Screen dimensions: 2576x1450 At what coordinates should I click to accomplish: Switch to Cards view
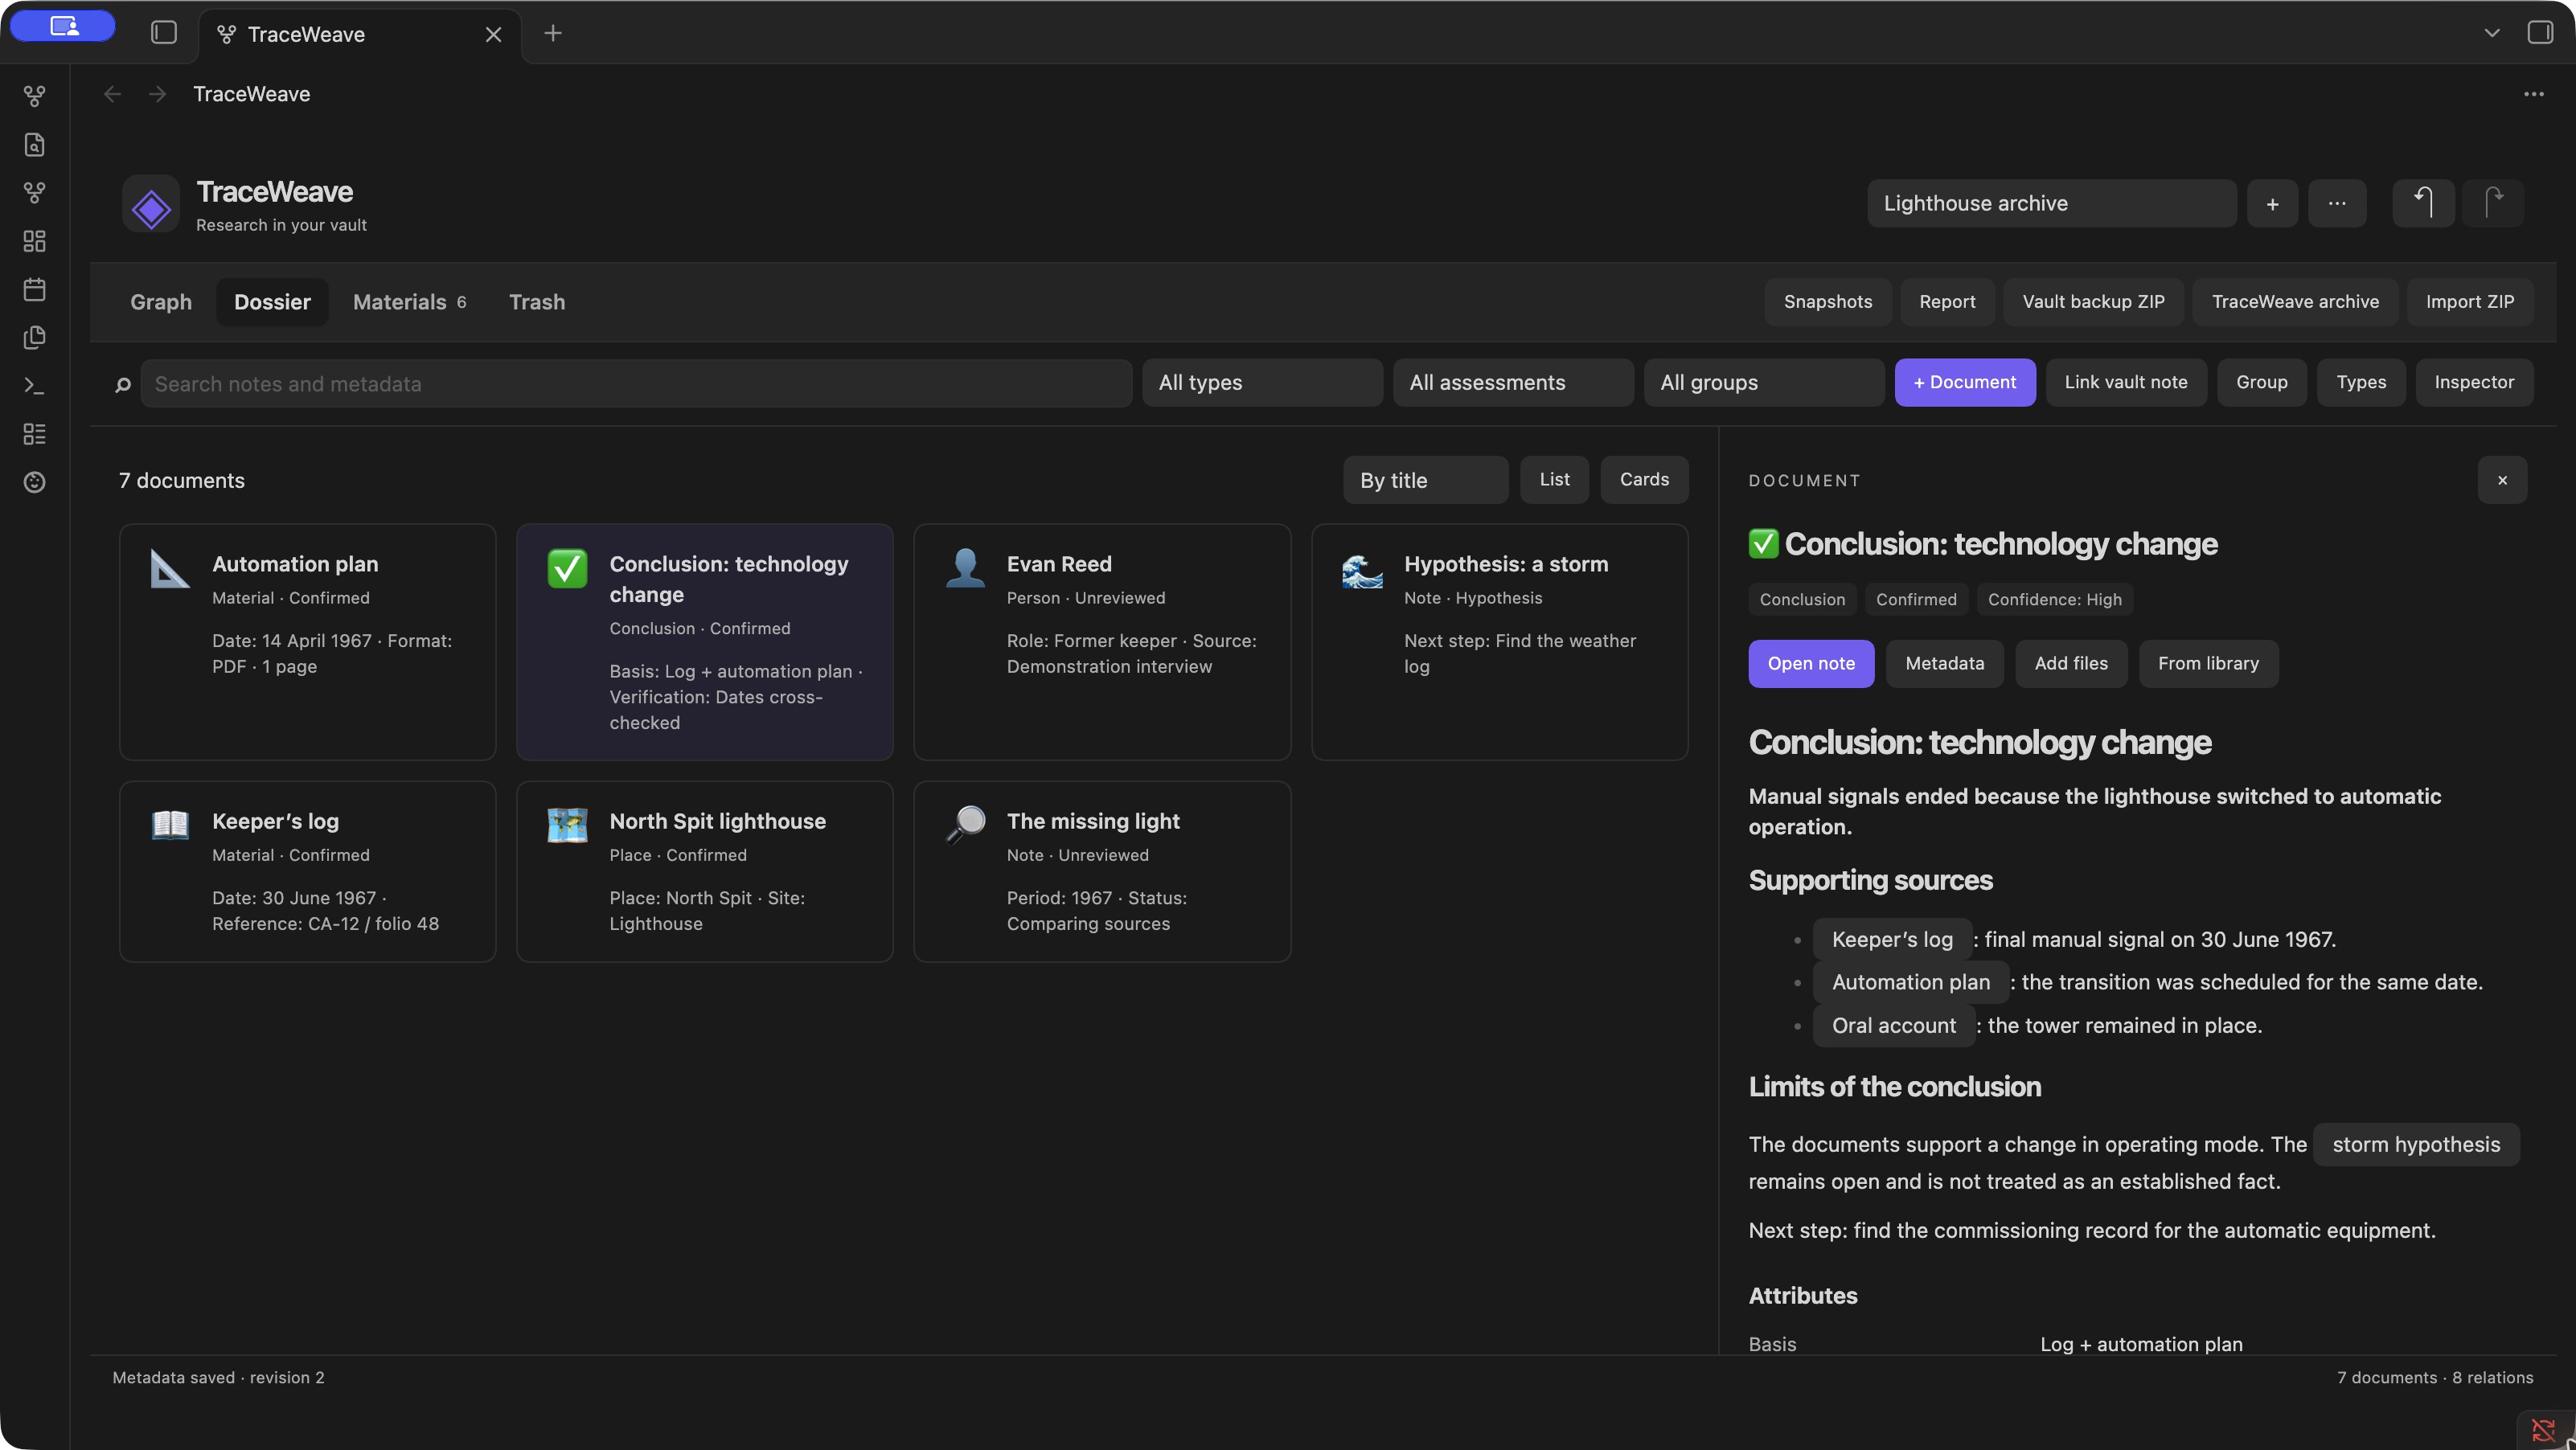tap(1644, 480)
